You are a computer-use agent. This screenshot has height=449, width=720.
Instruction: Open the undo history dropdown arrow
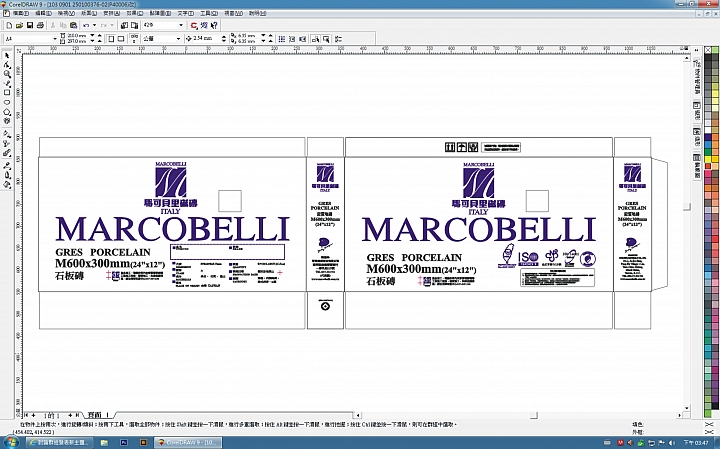(94, 25)
